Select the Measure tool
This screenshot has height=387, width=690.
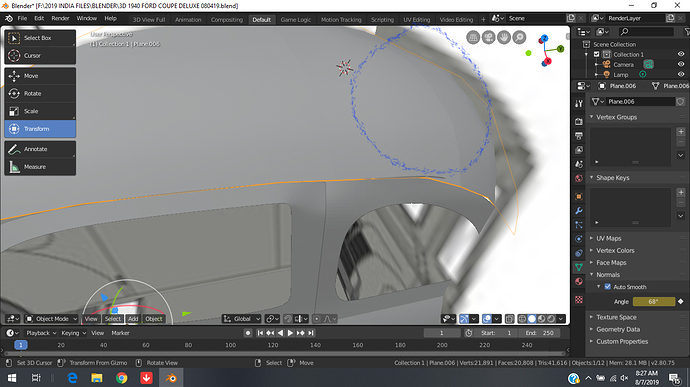[40, 166]
